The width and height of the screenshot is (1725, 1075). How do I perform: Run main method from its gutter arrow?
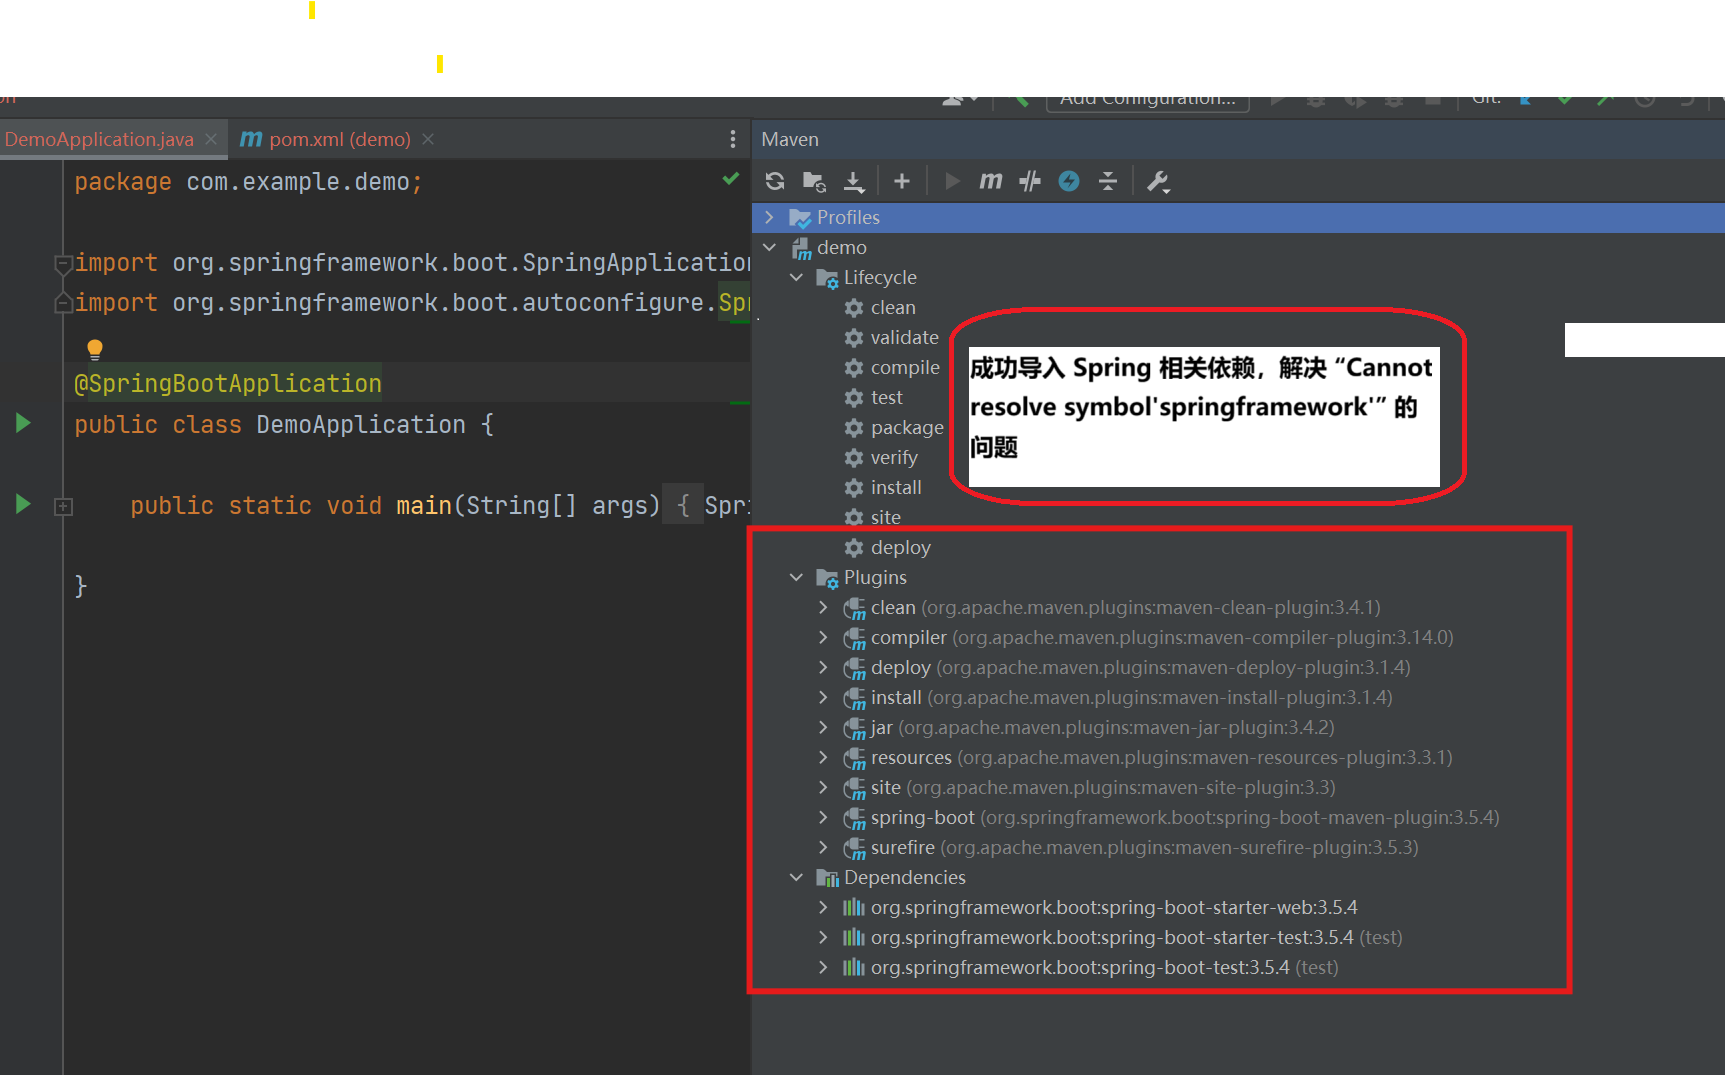pyautogui.click(x=23, y=504)
